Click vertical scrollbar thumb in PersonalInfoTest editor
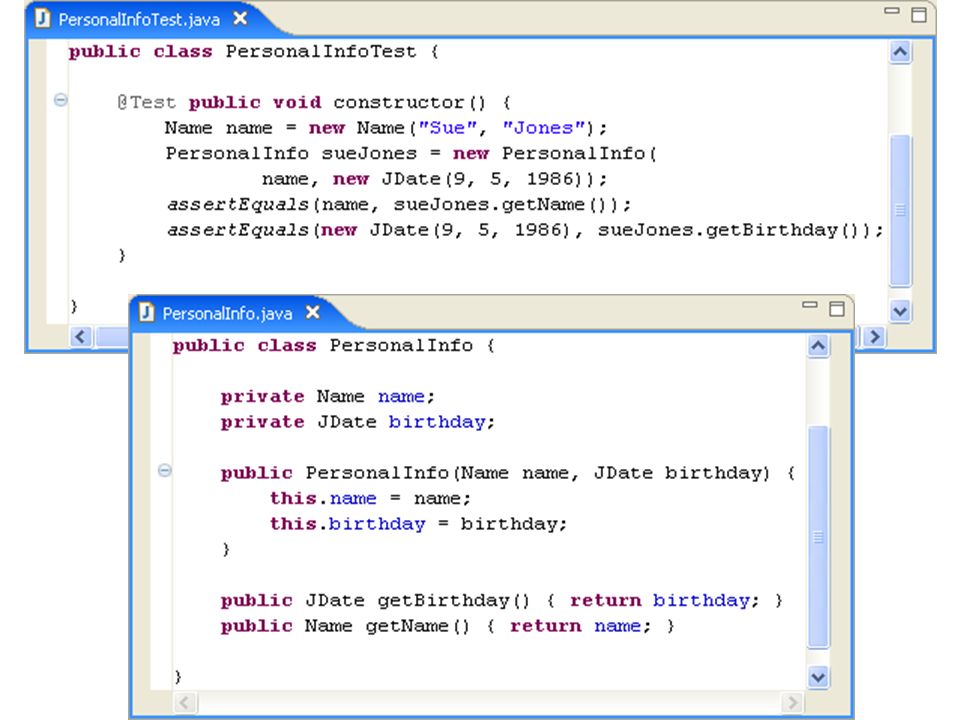The height and width of the screenshot is (720, 960). coord(901,210)
